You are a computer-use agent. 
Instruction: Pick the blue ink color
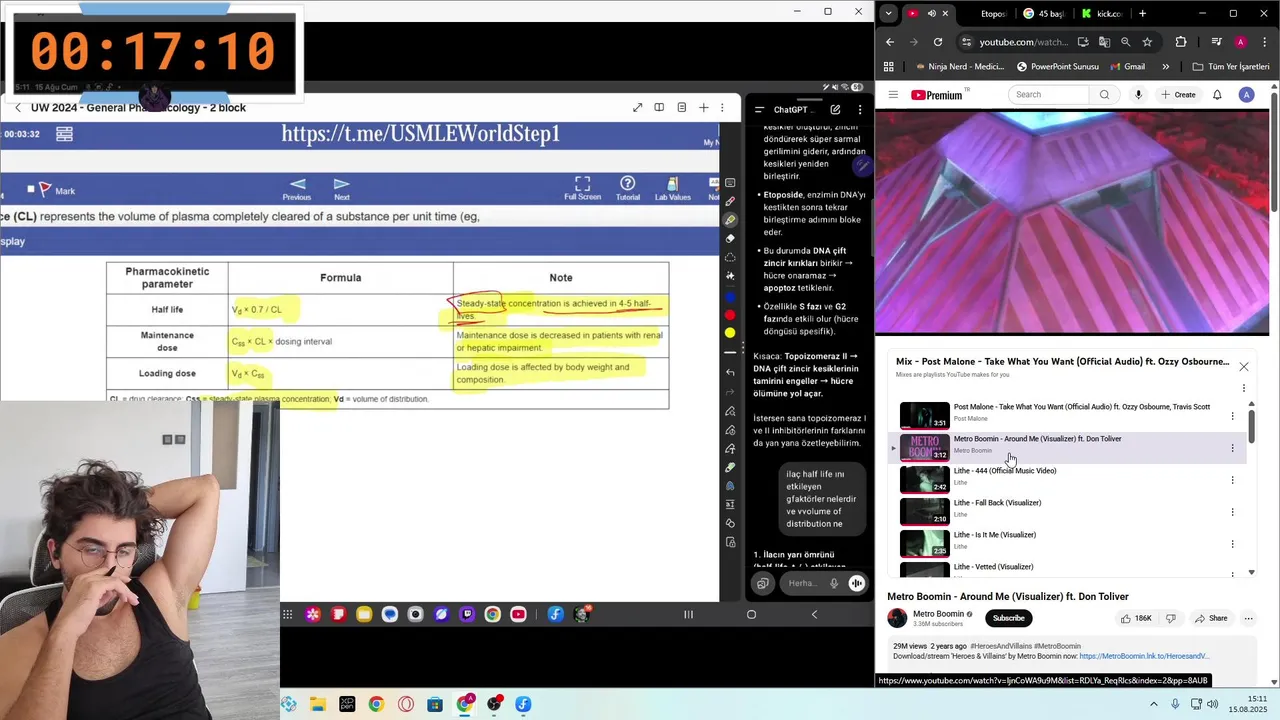(730, 296)
